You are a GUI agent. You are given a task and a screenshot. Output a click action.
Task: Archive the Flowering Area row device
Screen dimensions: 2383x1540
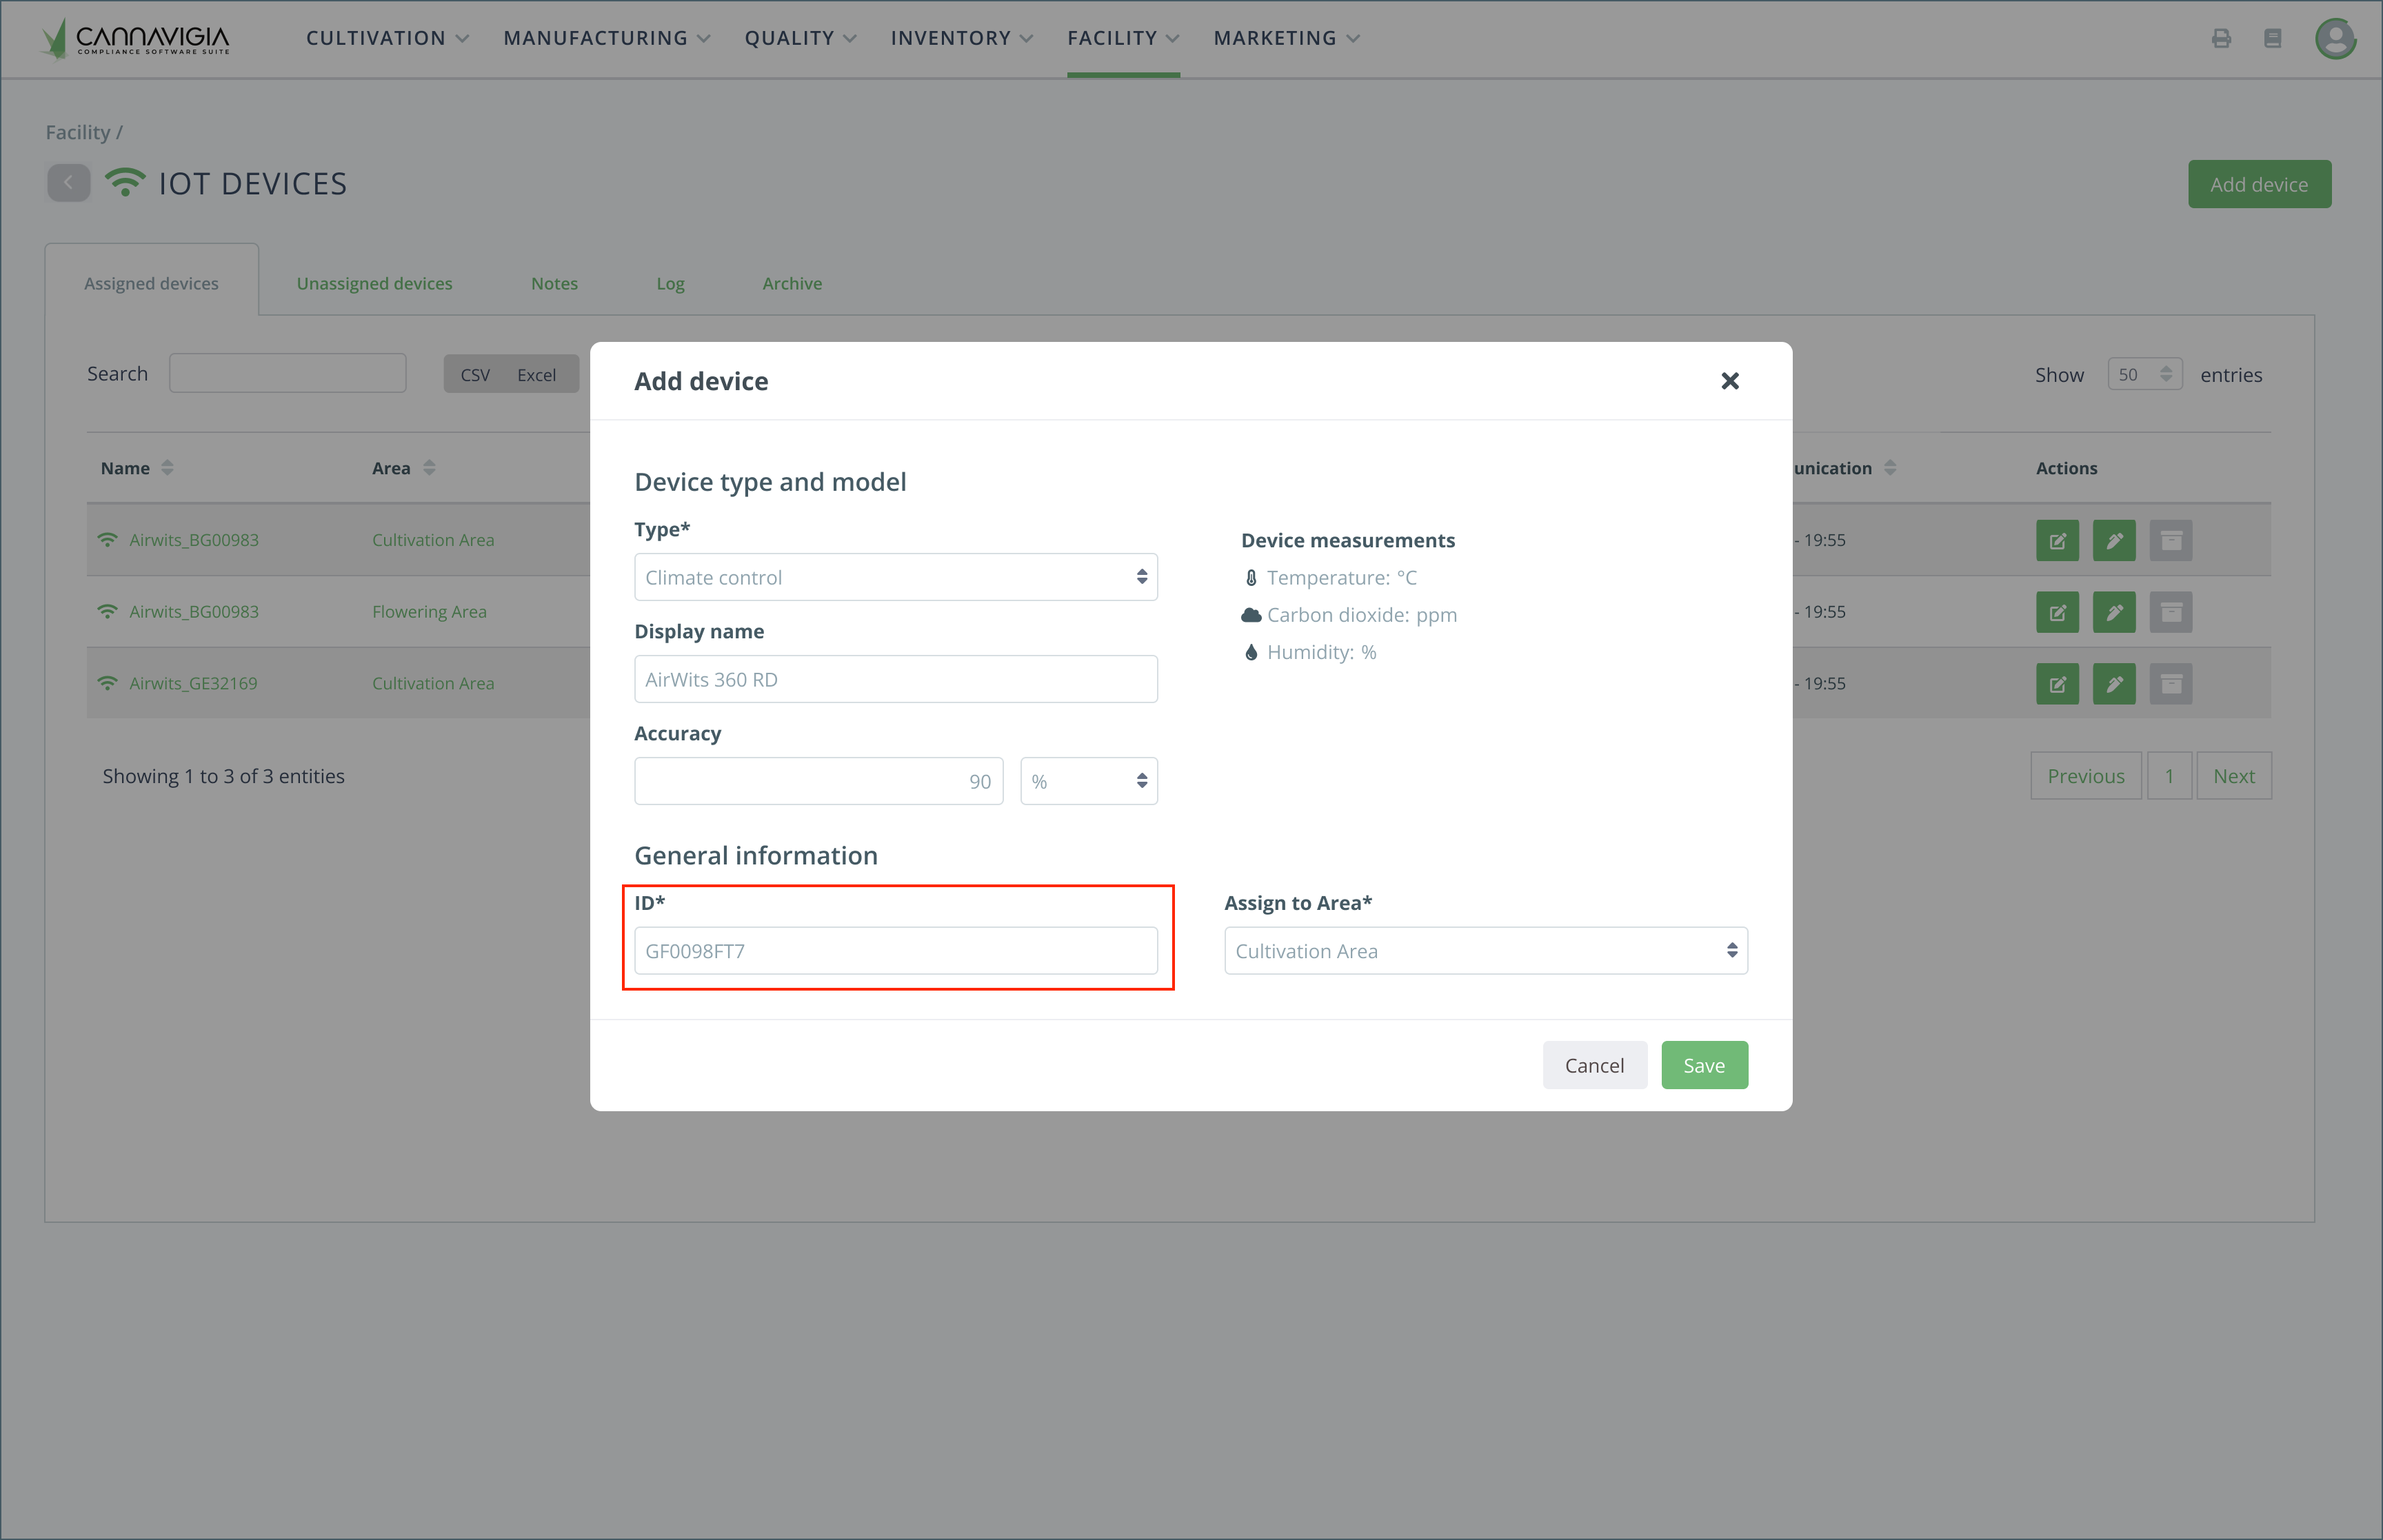click(x=2171, y=612)
